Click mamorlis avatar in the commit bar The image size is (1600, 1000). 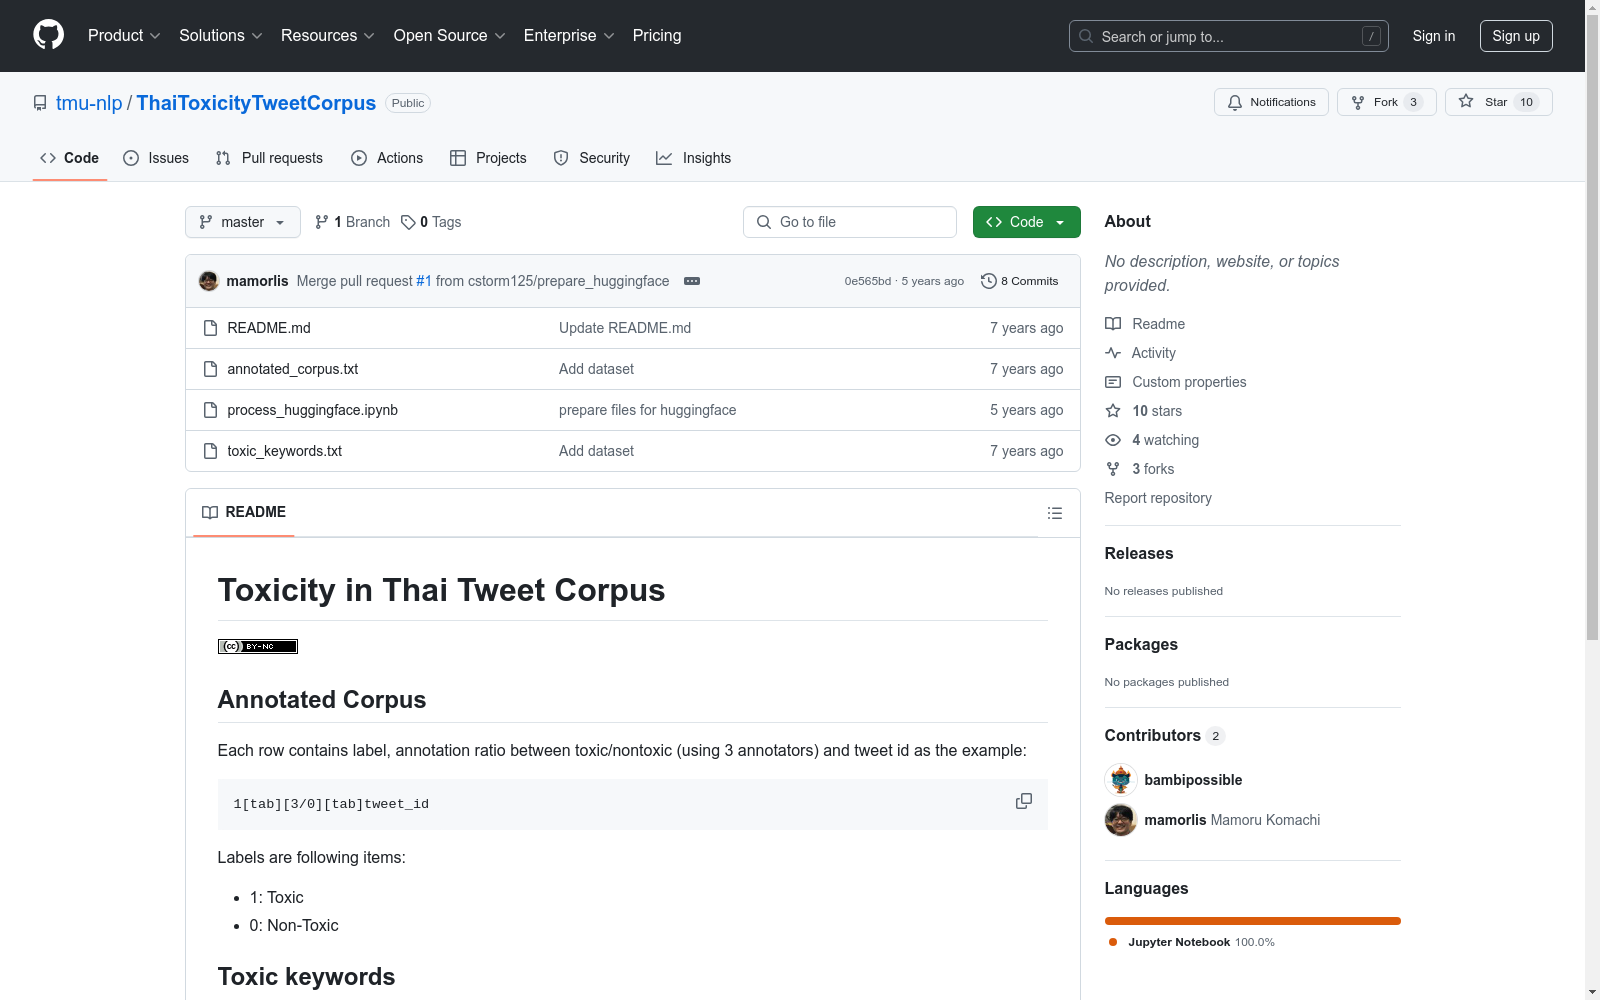coord(209,281)
